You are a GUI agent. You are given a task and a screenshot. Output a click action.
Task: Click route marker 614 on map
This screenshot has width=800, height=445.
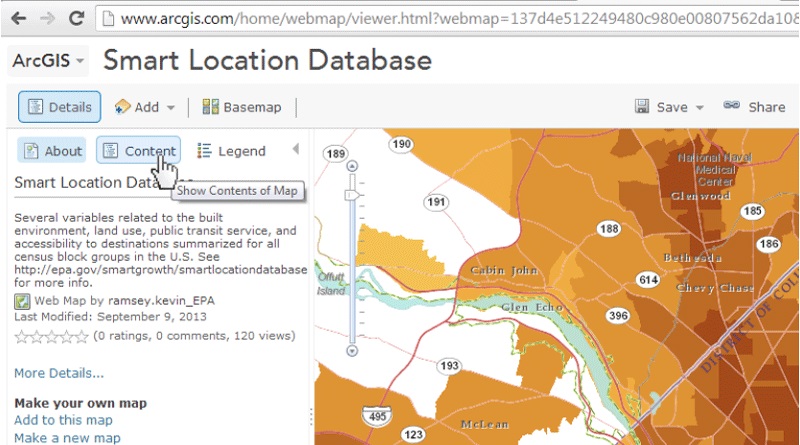coord(648,280)
